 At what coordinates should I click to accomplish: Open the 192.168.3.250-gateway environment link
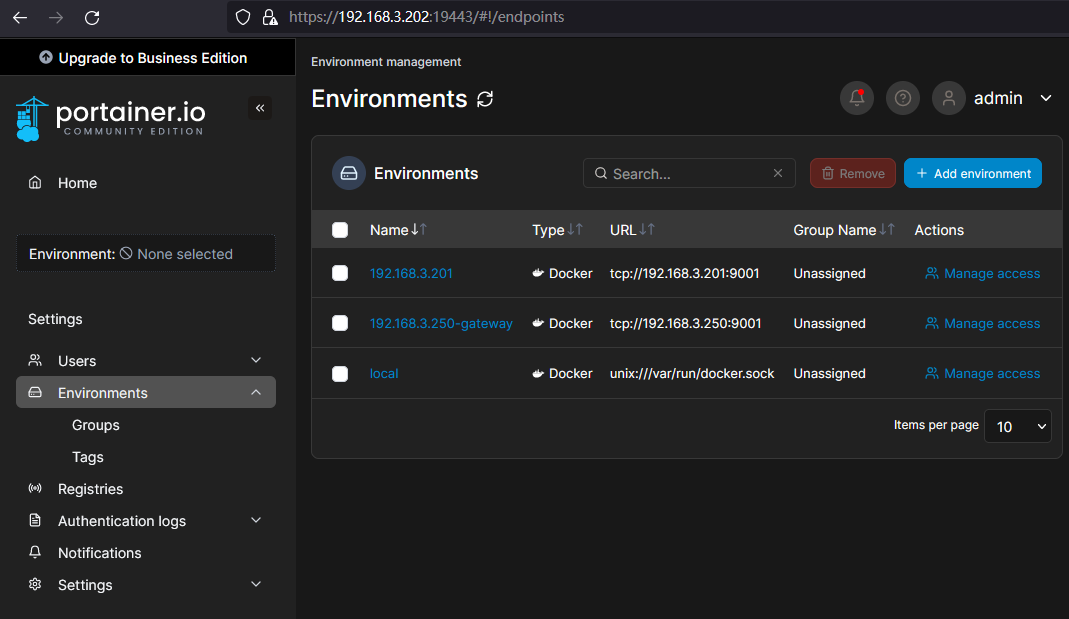tap(441, 323)
